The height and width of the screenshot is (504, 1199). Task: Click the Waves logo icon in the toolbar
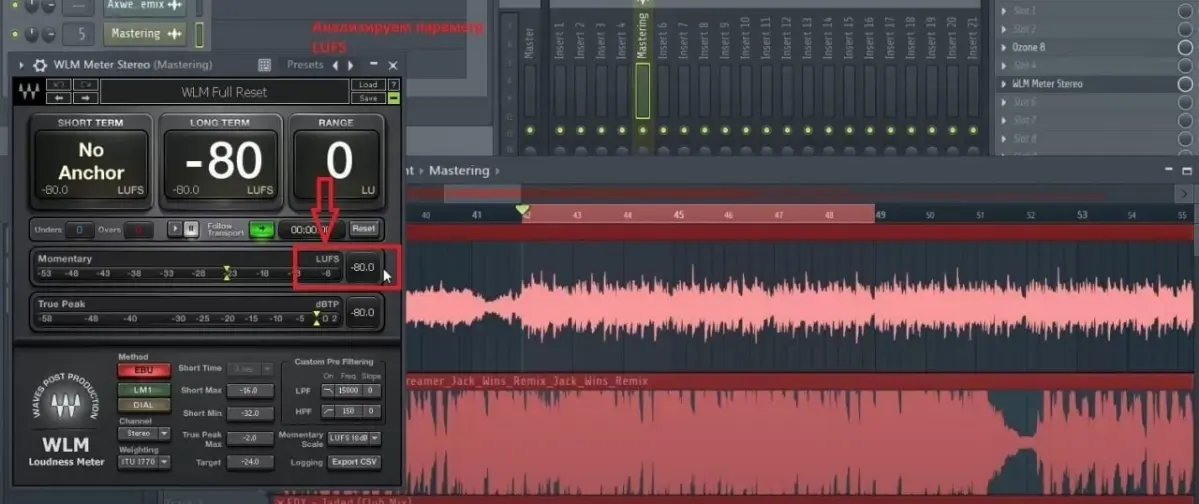point(29,92)
